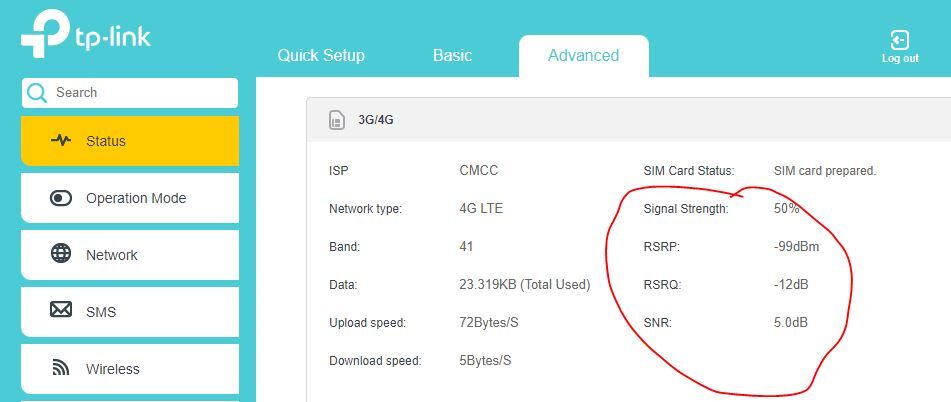
Task: Open Wireless settings menu
Action: pyautogui.click(x=112, y=369)
